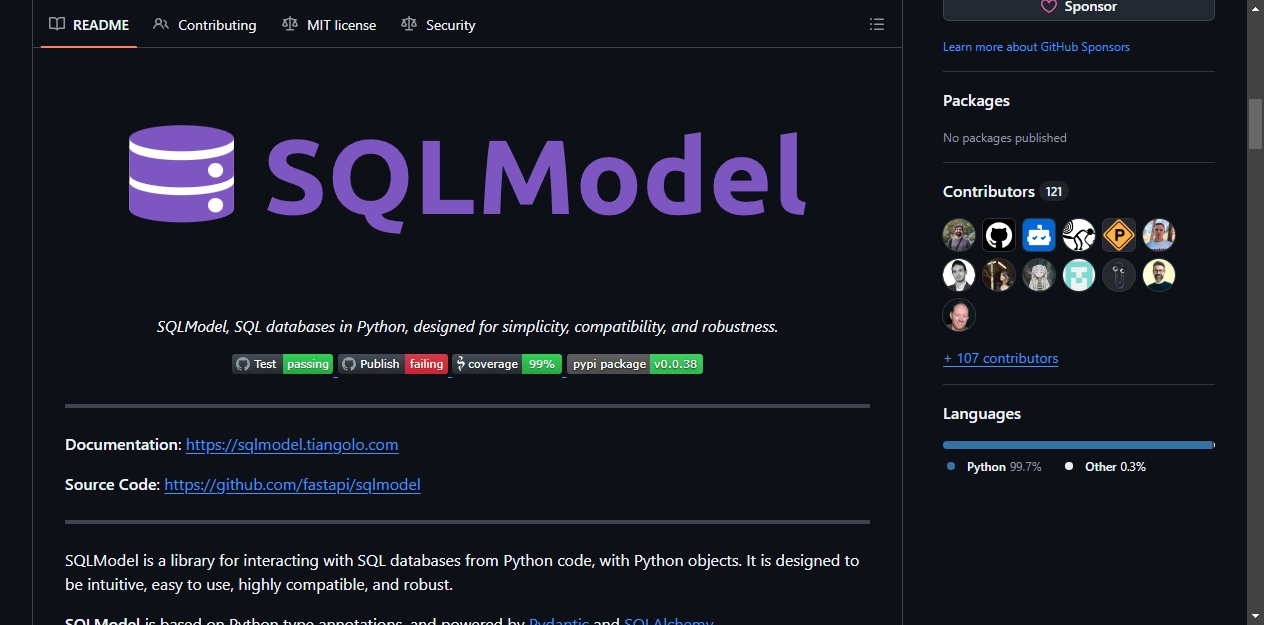The height and width of the screenshot is (625, 1264).
Task: Open the GitHub octocat contributor avatar
Action: click(999, 235)
